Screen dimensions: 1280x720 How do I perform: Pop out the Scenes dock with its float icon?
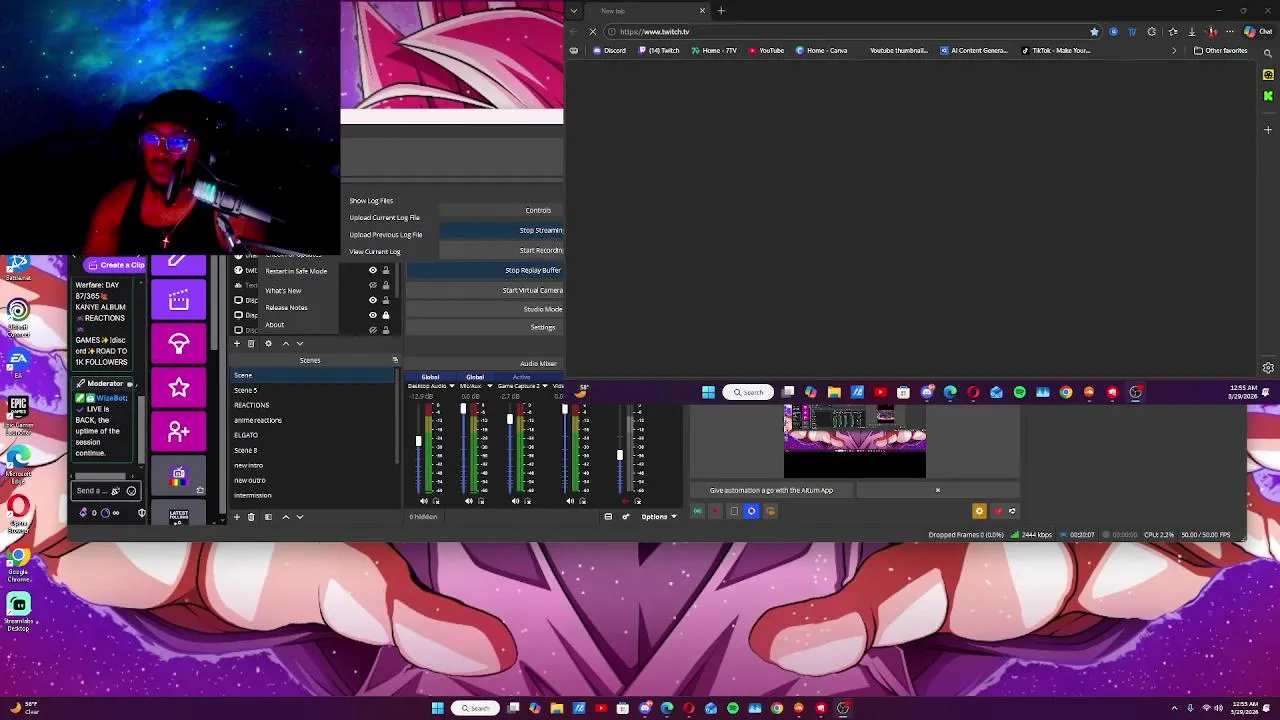[x=395, y=360]
